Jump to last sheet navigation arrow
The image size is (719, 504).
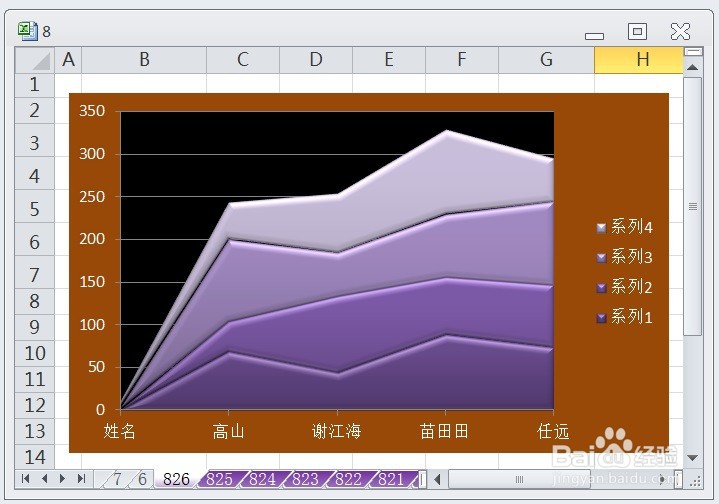(81, 479)
